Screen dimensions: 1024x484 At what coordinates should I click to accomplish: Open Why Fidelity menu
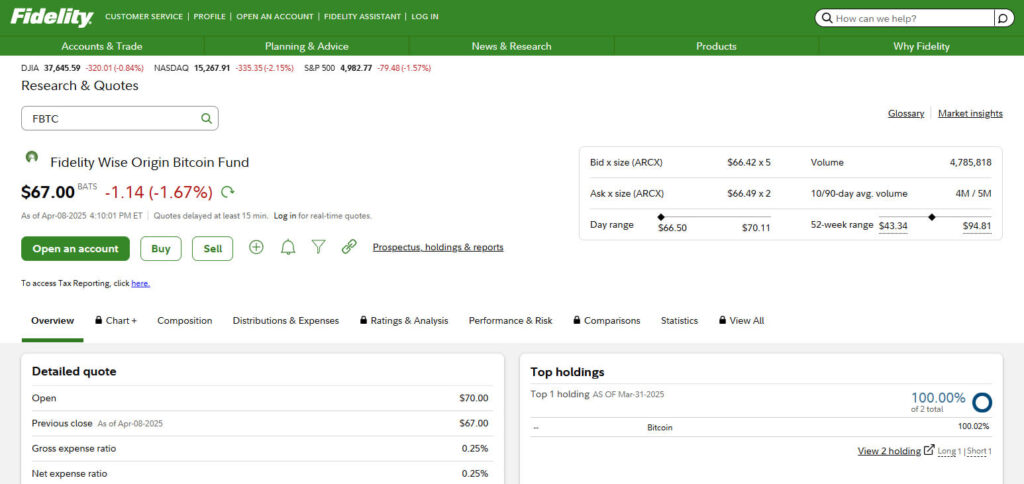[921, 46]
